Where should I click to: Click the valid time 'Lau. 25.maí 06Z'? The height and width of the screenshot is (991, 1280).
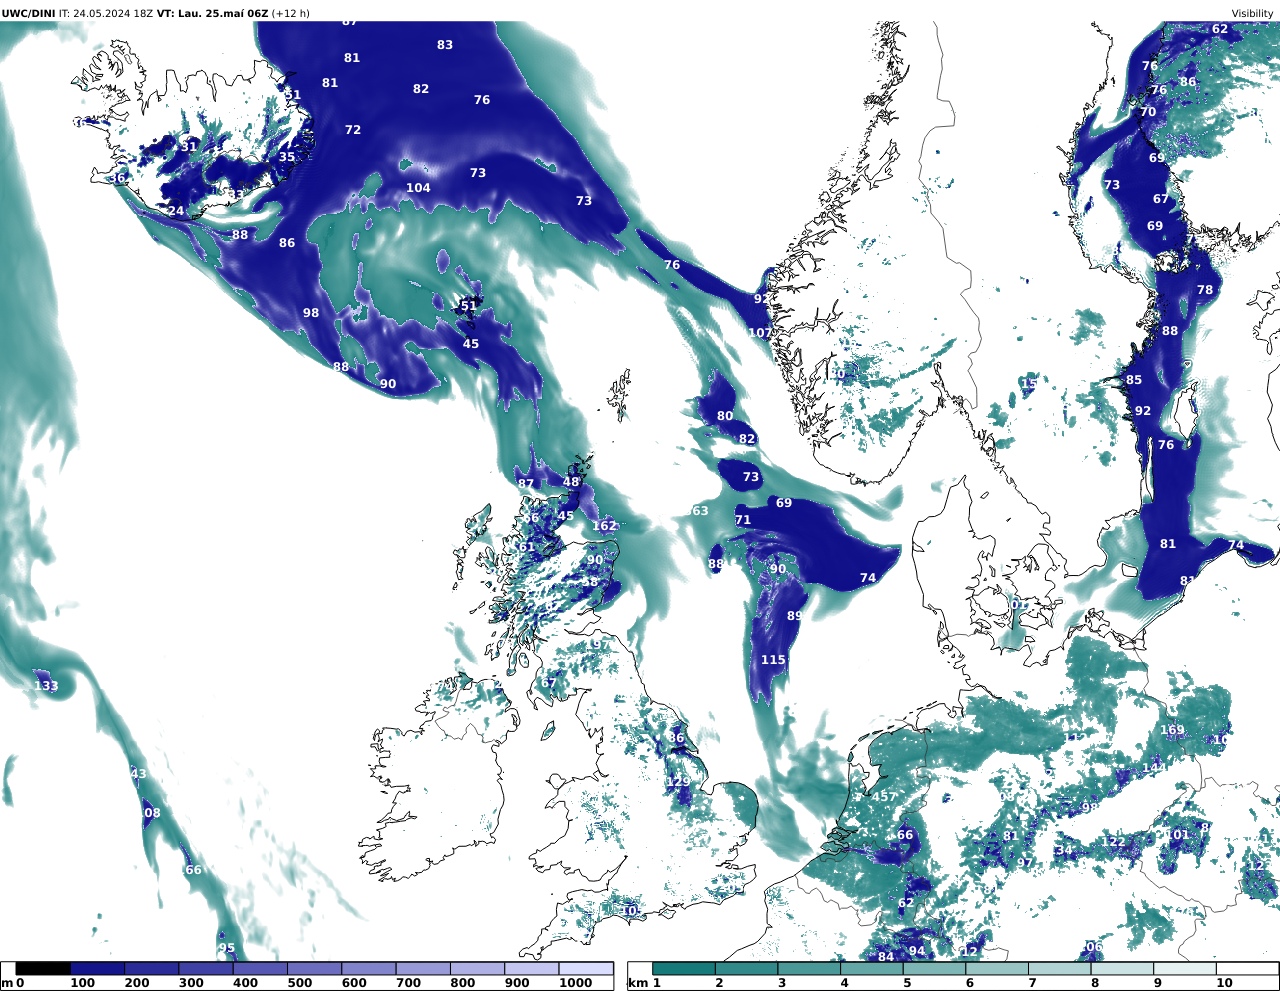(x=222, y=14)
